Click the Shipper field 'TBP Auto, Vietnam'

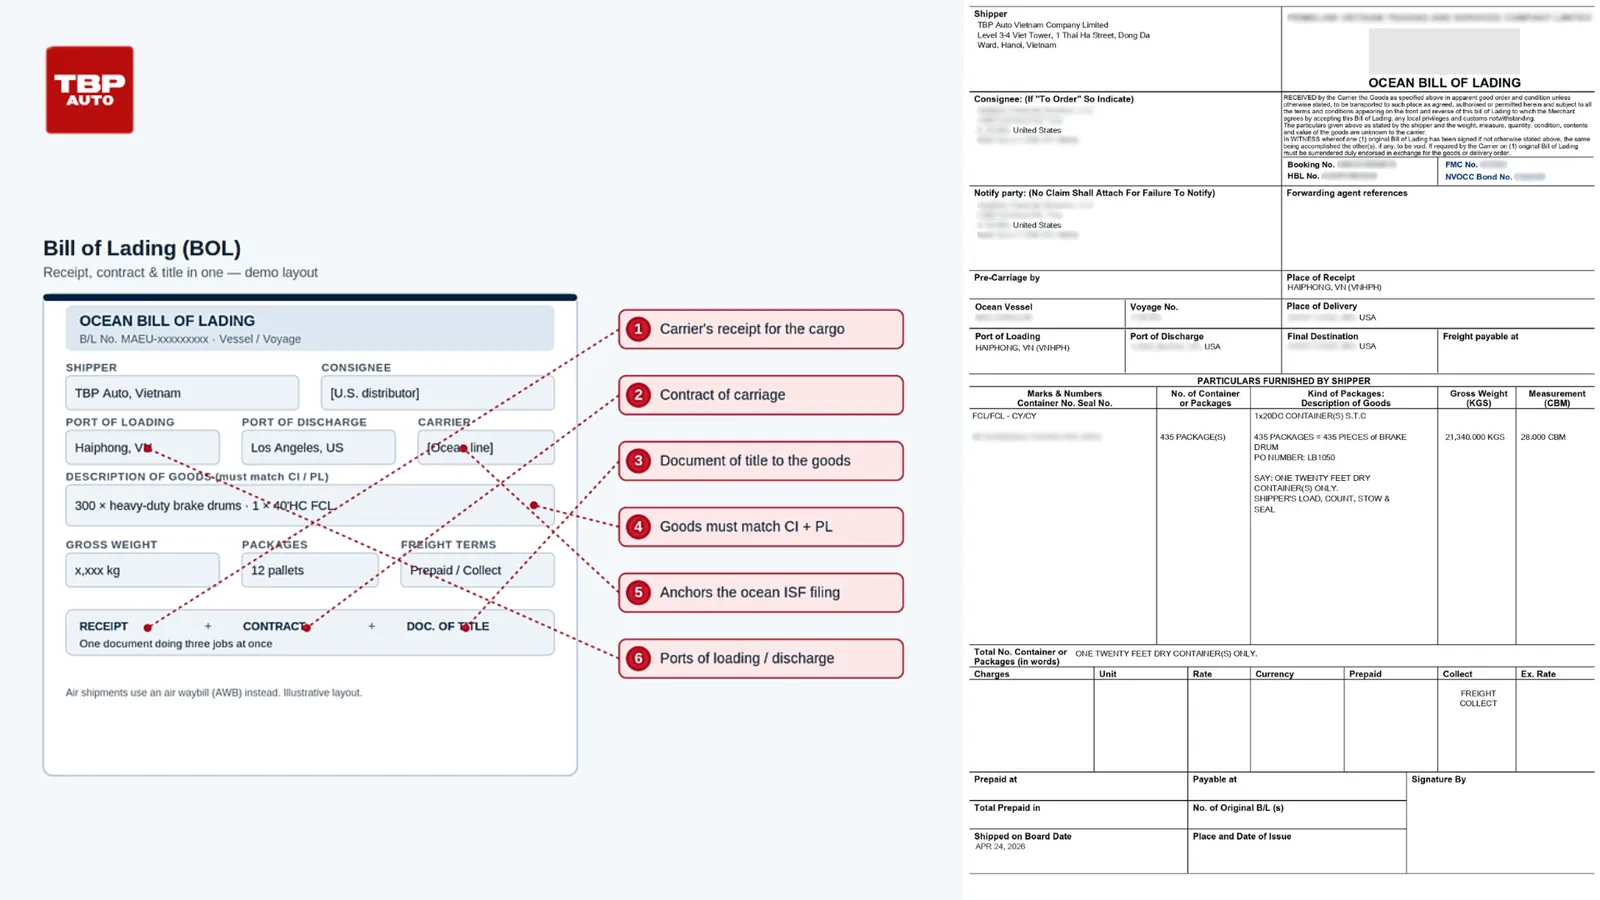pos(182,393)
